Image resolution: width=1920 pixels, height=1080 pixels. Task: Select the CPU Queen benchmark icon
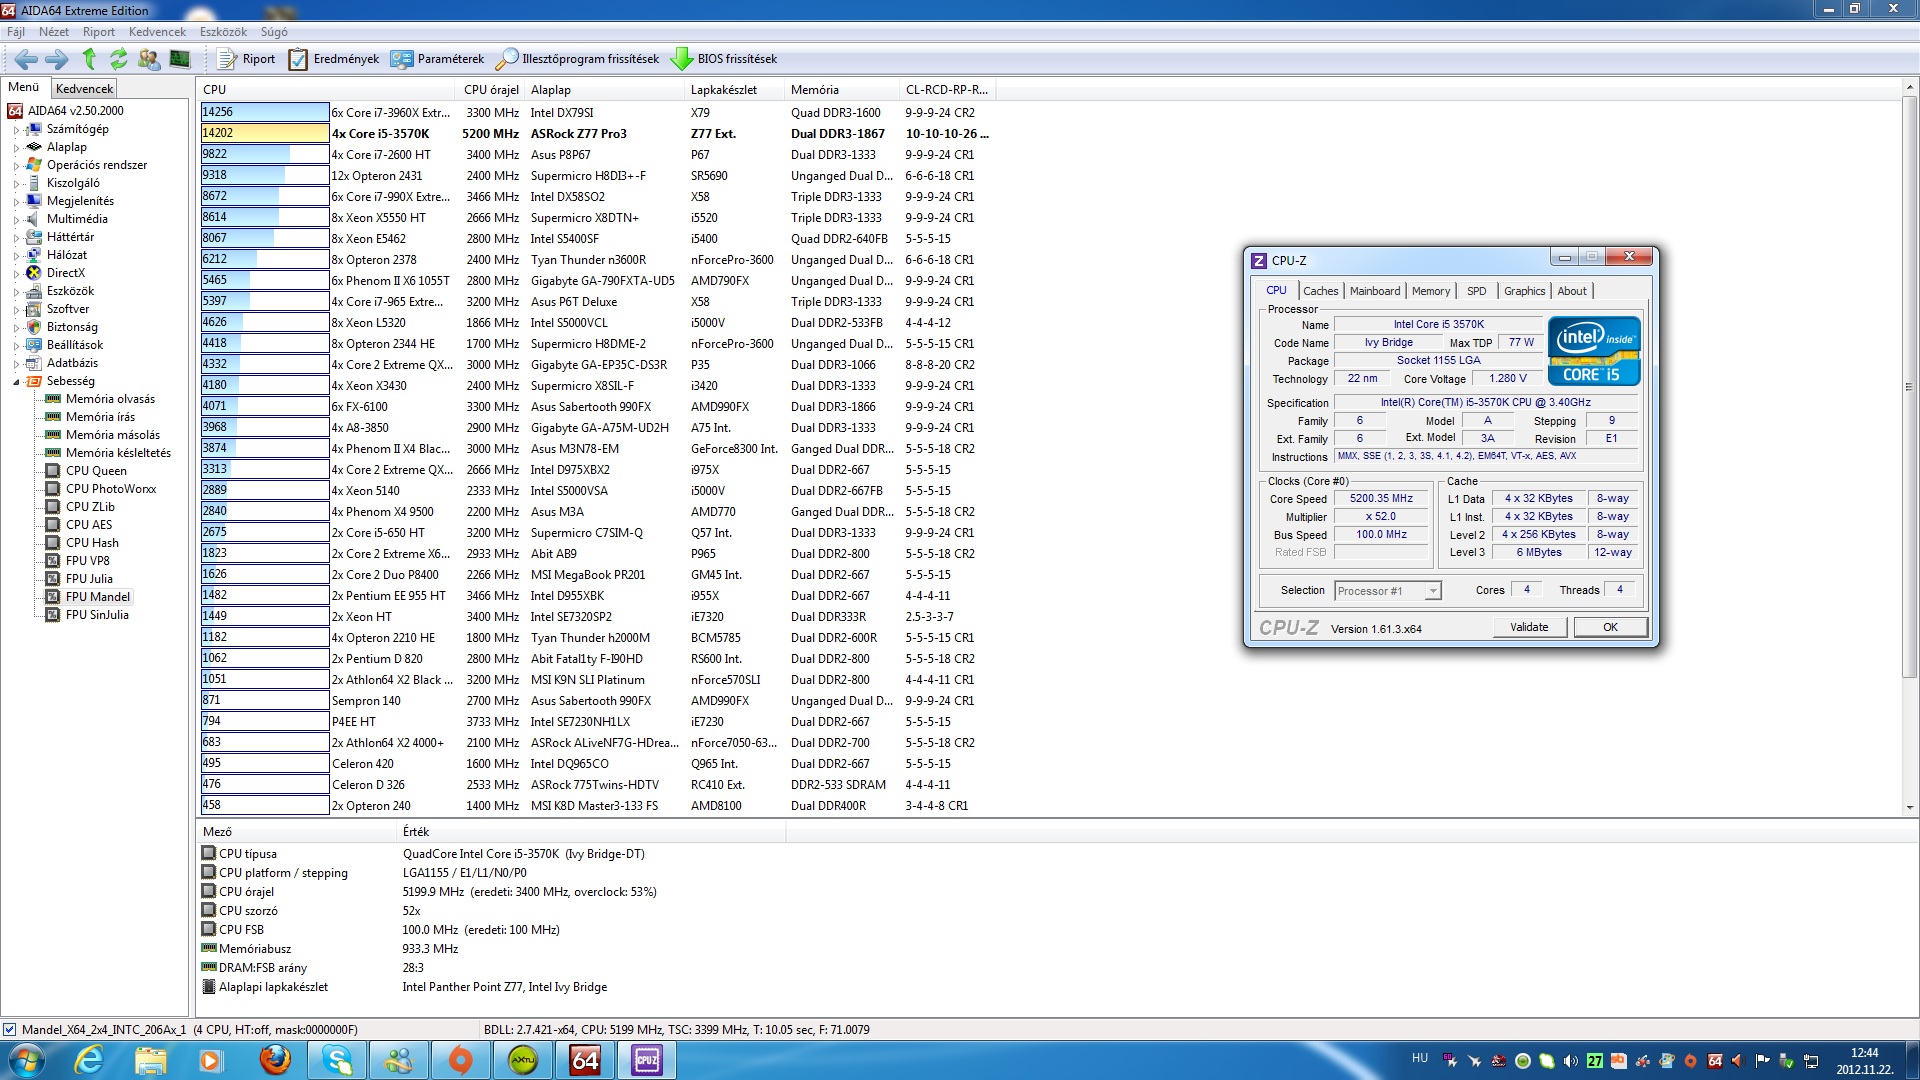point(53,471)
